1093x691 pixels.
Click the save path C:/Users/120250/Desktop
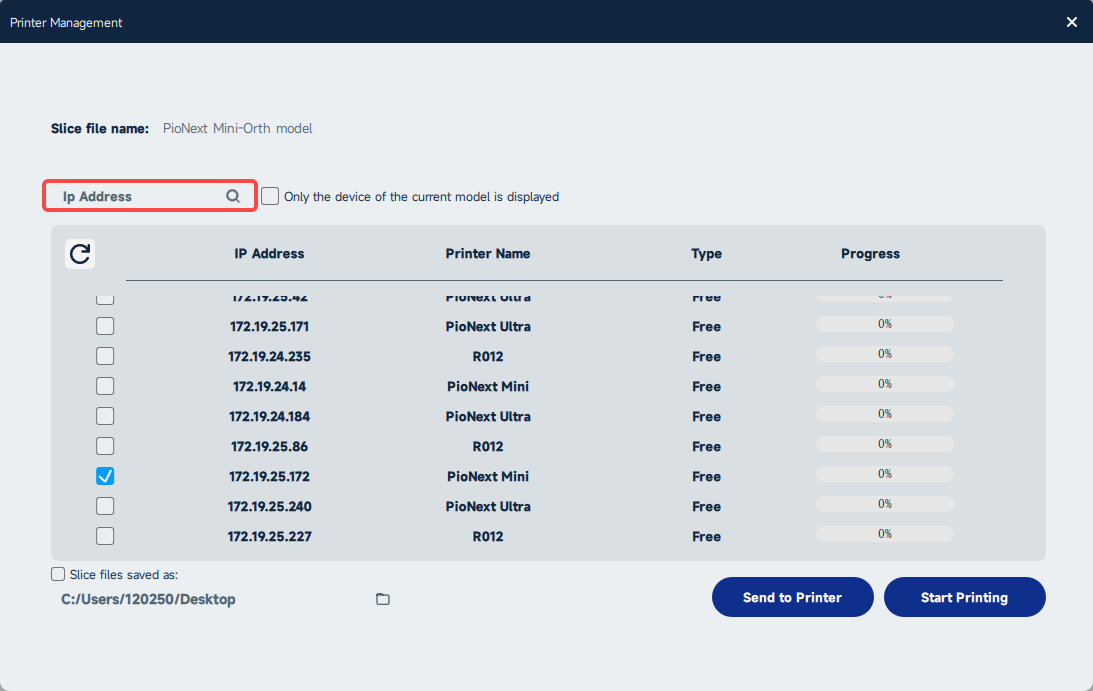point(148,599)
